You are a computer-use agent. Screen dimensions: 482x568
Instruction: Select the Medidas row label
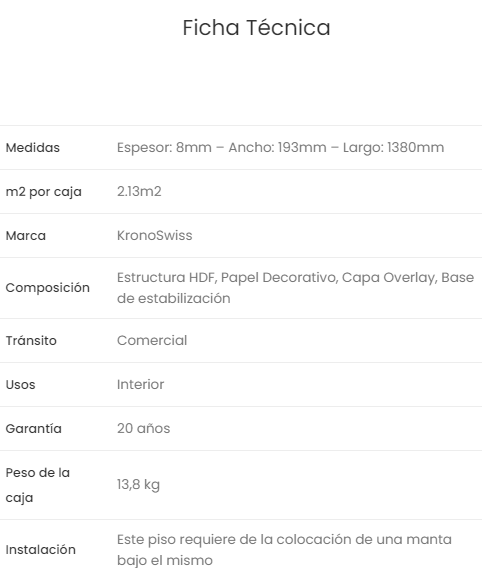pos(33,148)
